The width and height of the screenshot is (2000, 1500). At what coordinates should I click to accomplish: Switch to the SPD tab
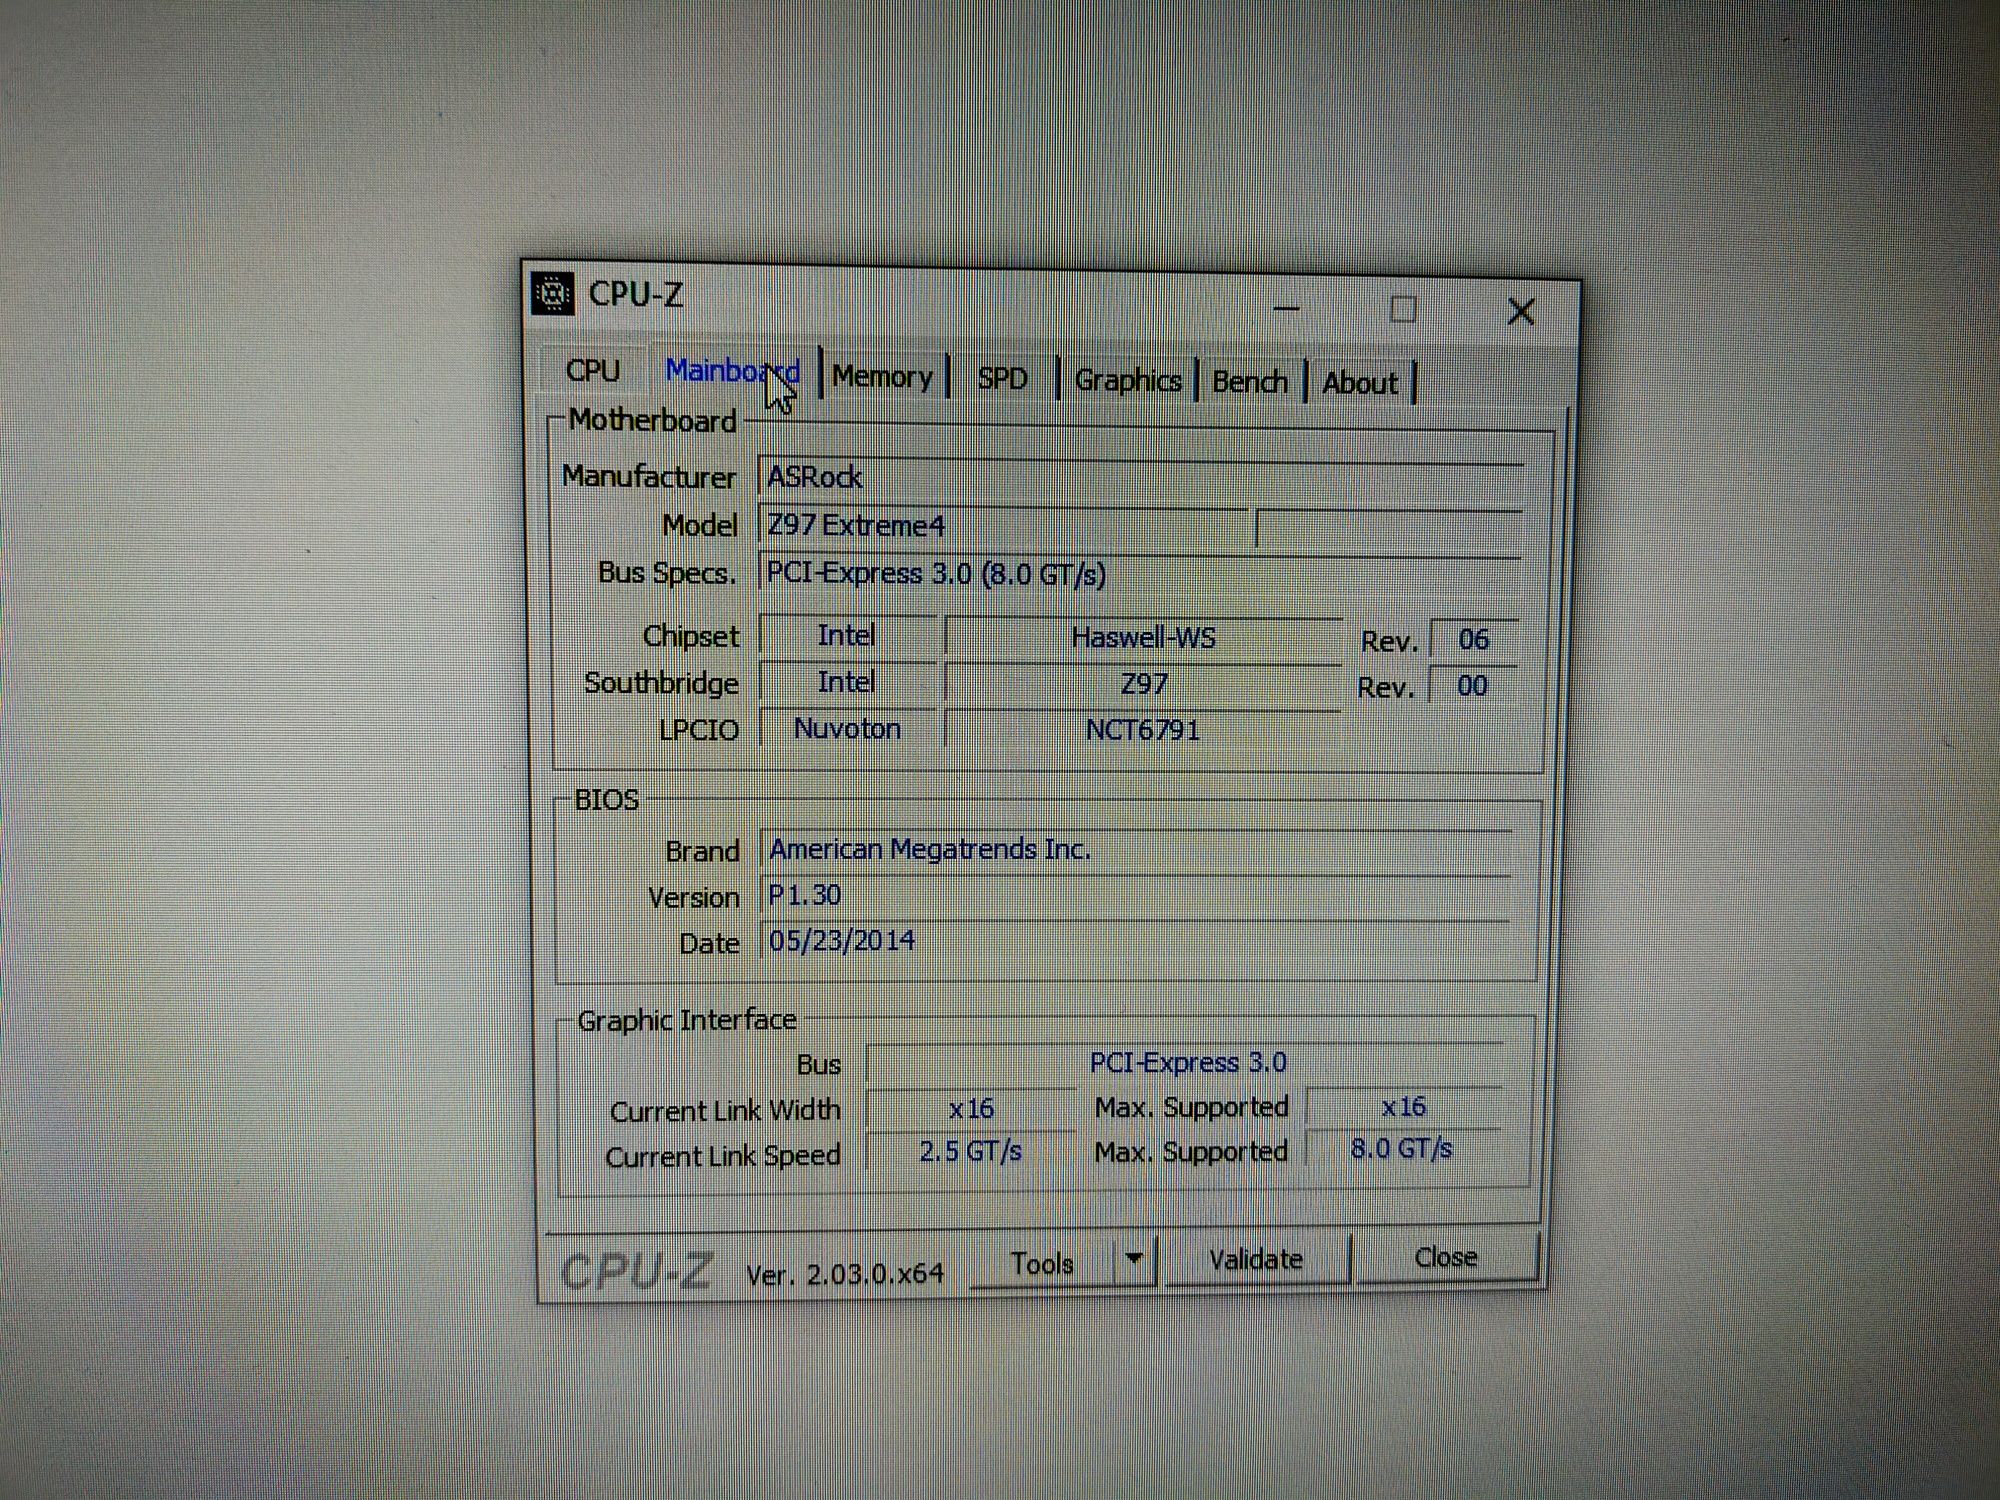pyautogui.click(x=1002, y=379)
